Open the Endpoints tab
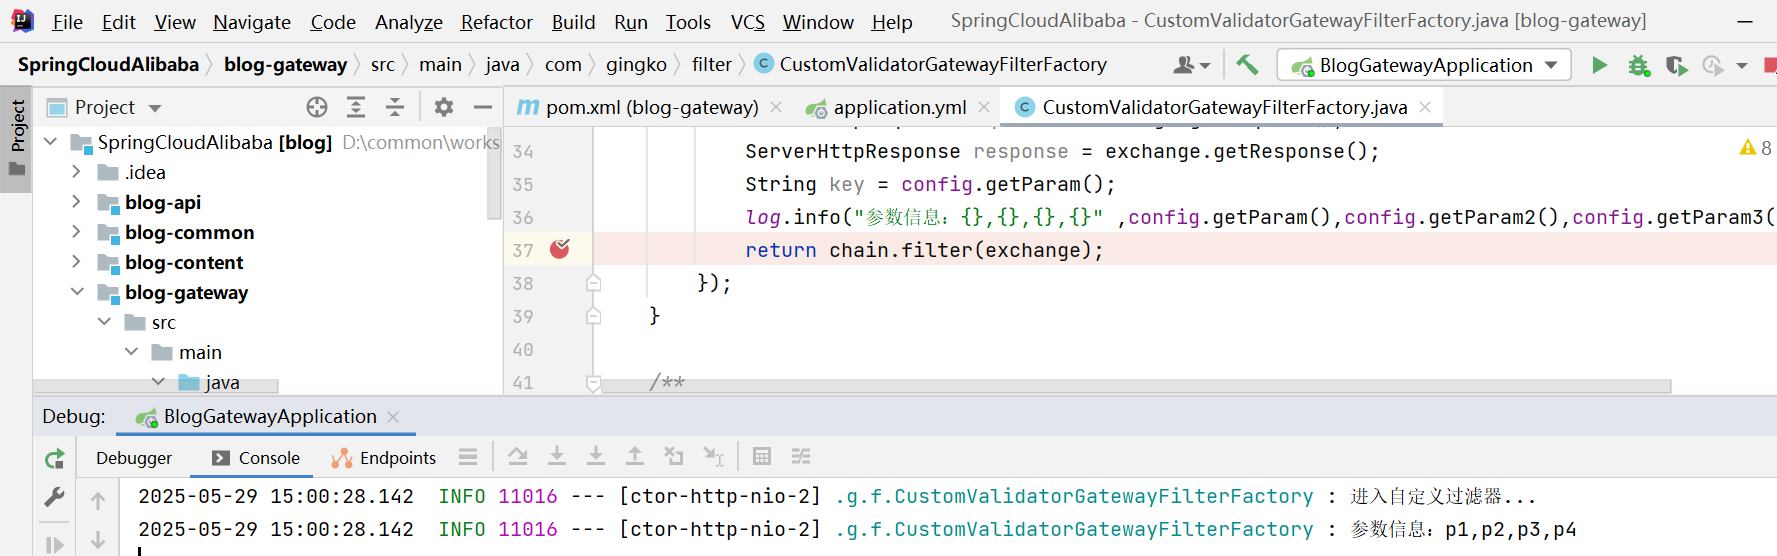The height and width of the screenshot is (556, 1777). coord(384,458)
